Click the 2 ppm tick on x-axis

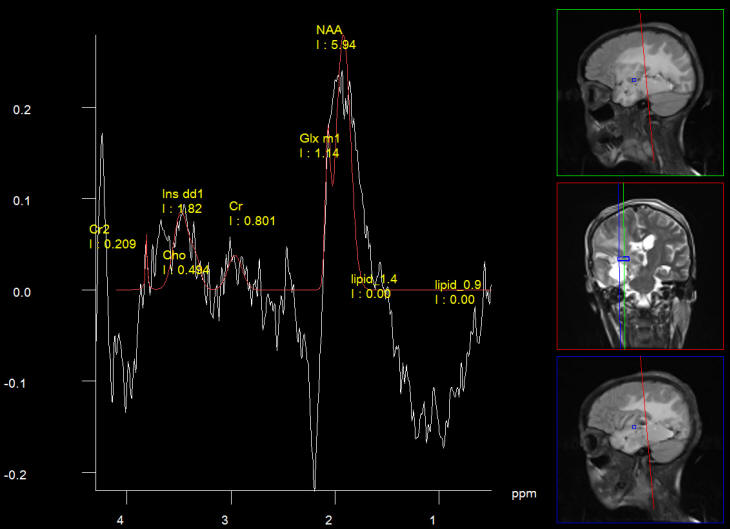329,521
